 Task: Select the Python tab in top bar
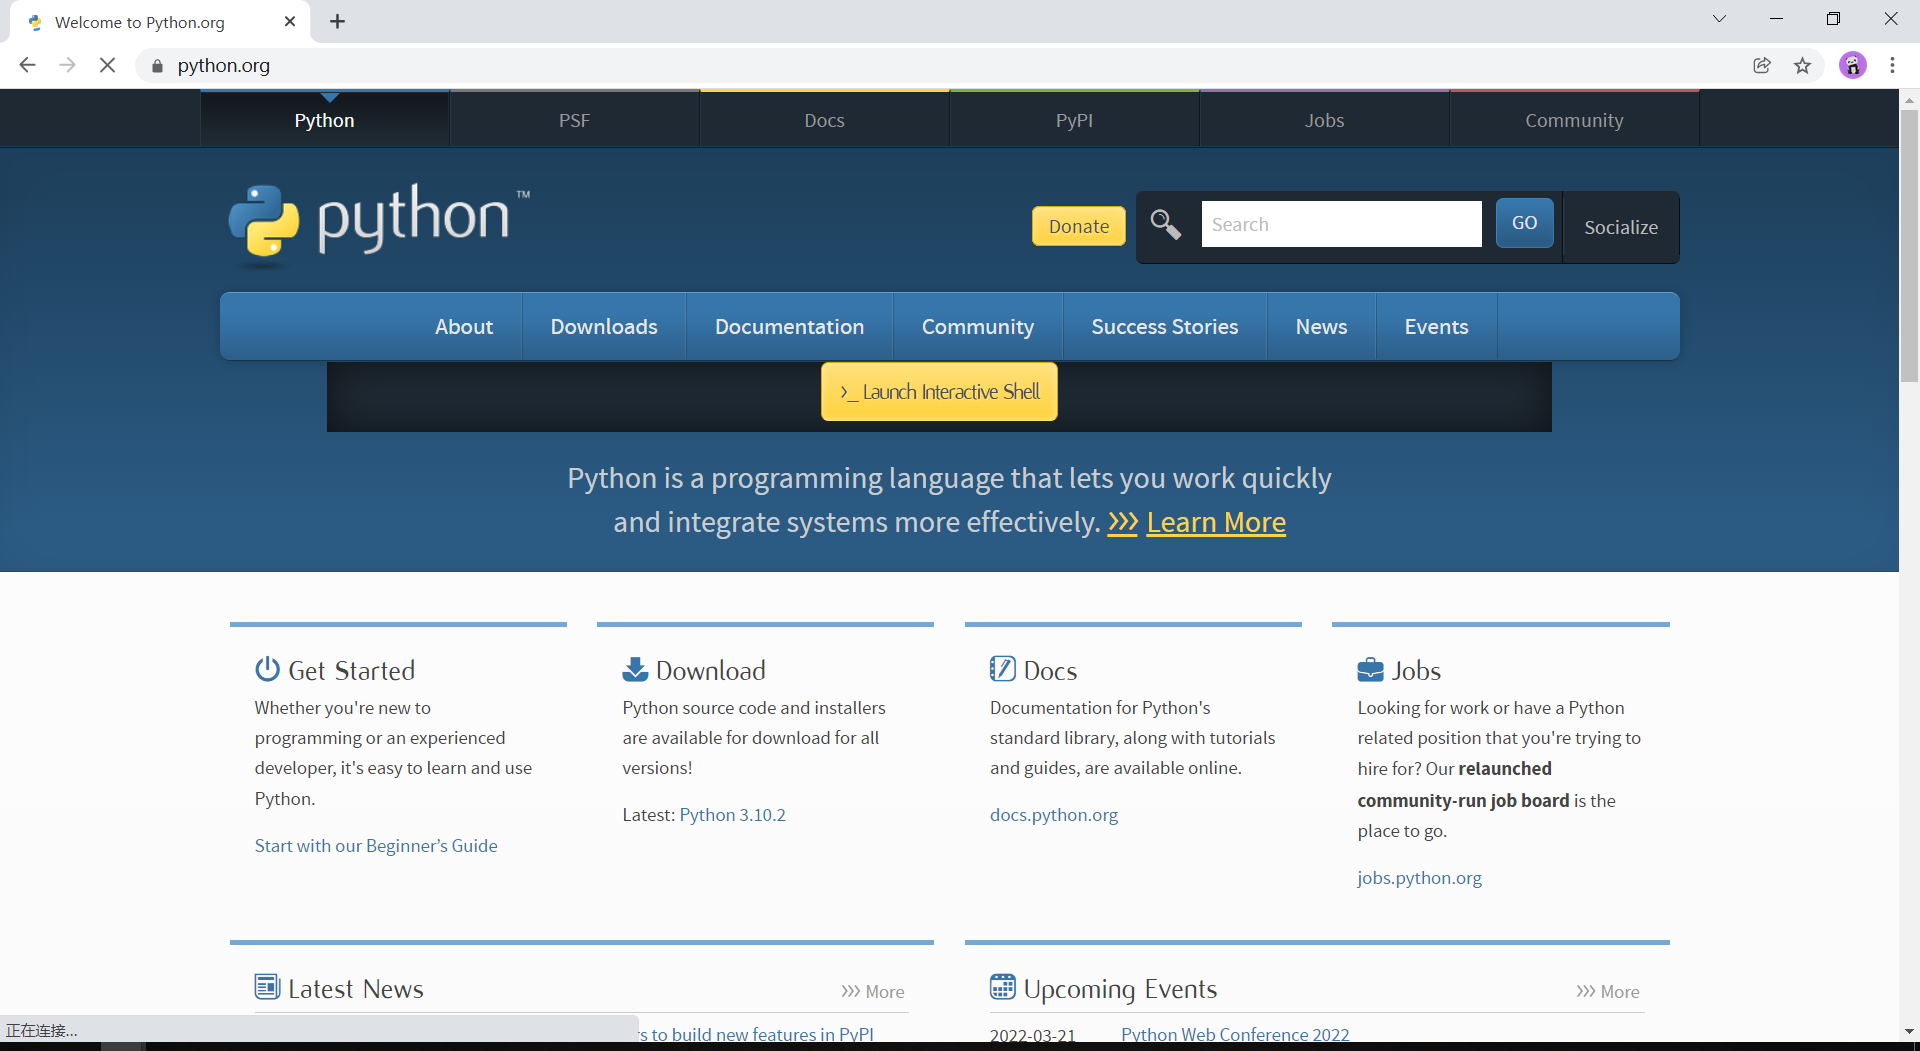(x=324, y=119)
